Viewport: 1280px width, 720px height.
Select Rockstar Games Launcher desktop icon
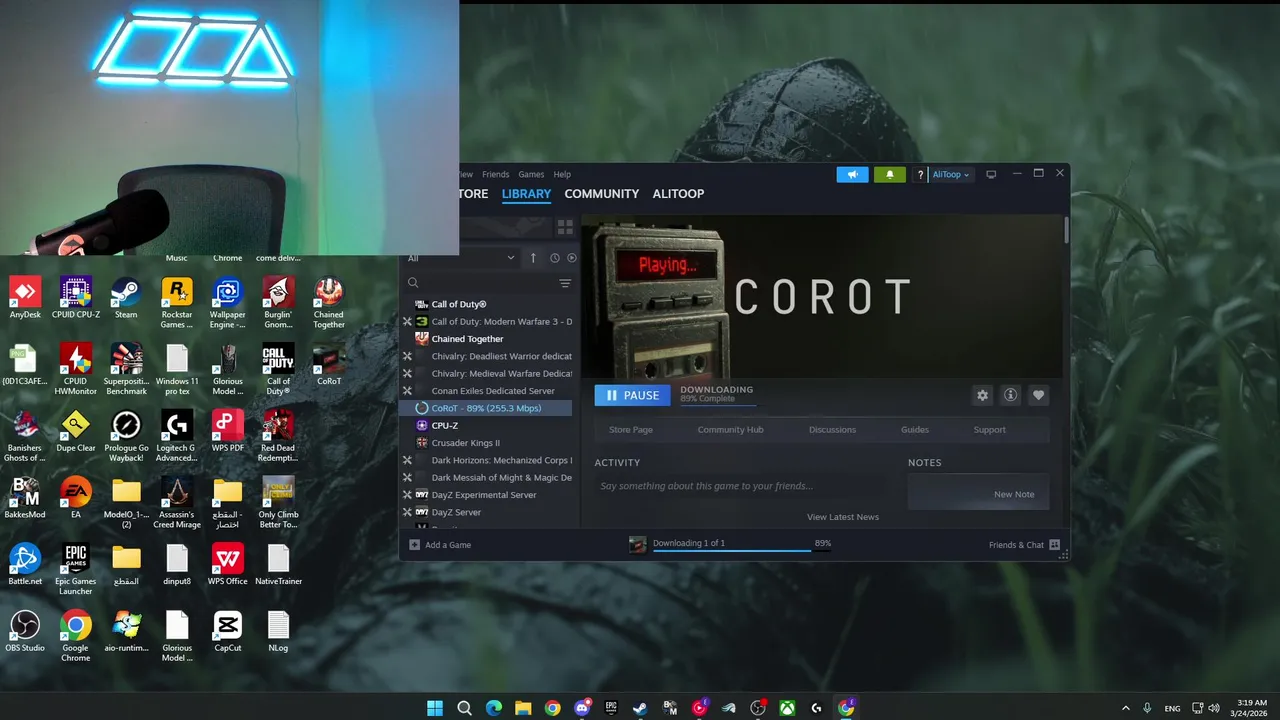click(x=177, y=303)
